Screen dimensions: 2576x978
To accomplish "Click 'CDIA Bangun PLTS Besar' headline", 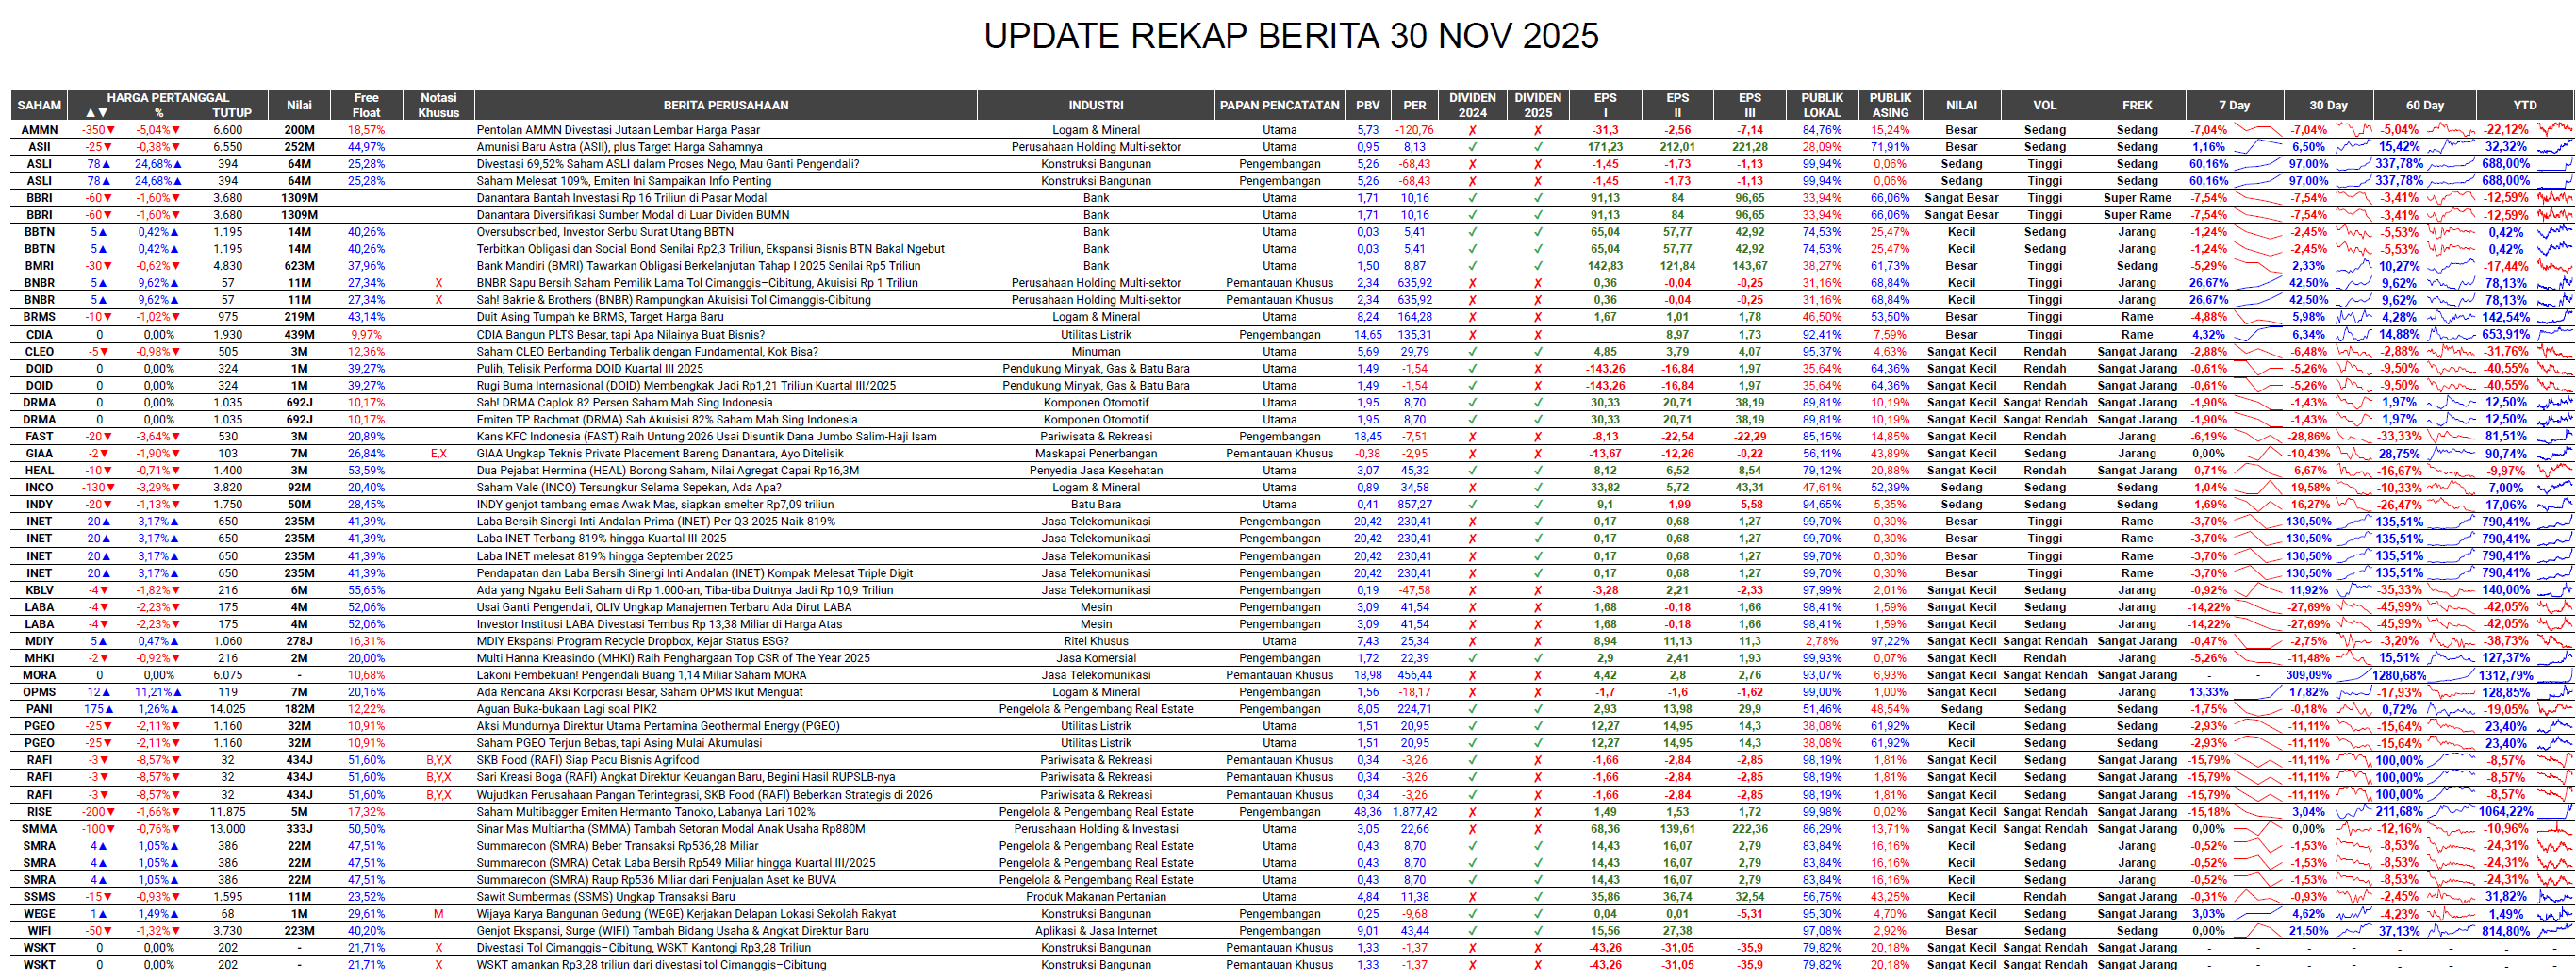I will [621, 335].
